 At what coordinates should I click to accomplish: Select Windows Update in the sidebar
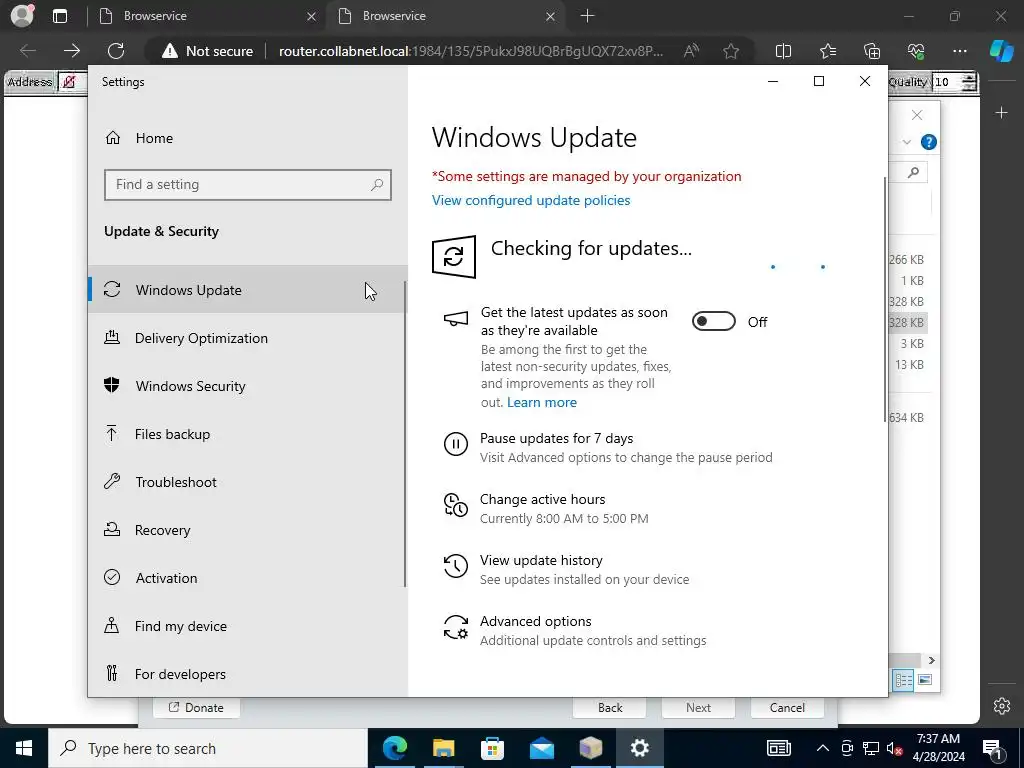pyautogui.click(x=247, y=289)
